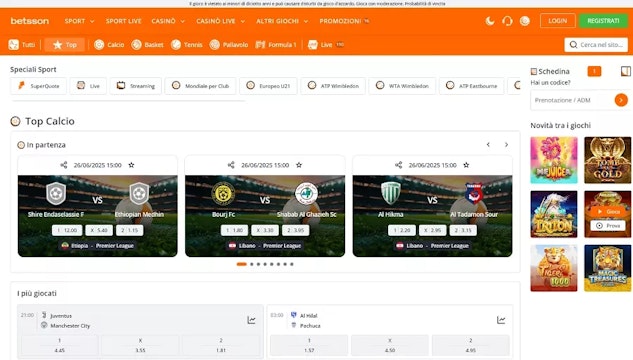
Task: Submit booking code arrow button
Action: (x=621, y=100)
